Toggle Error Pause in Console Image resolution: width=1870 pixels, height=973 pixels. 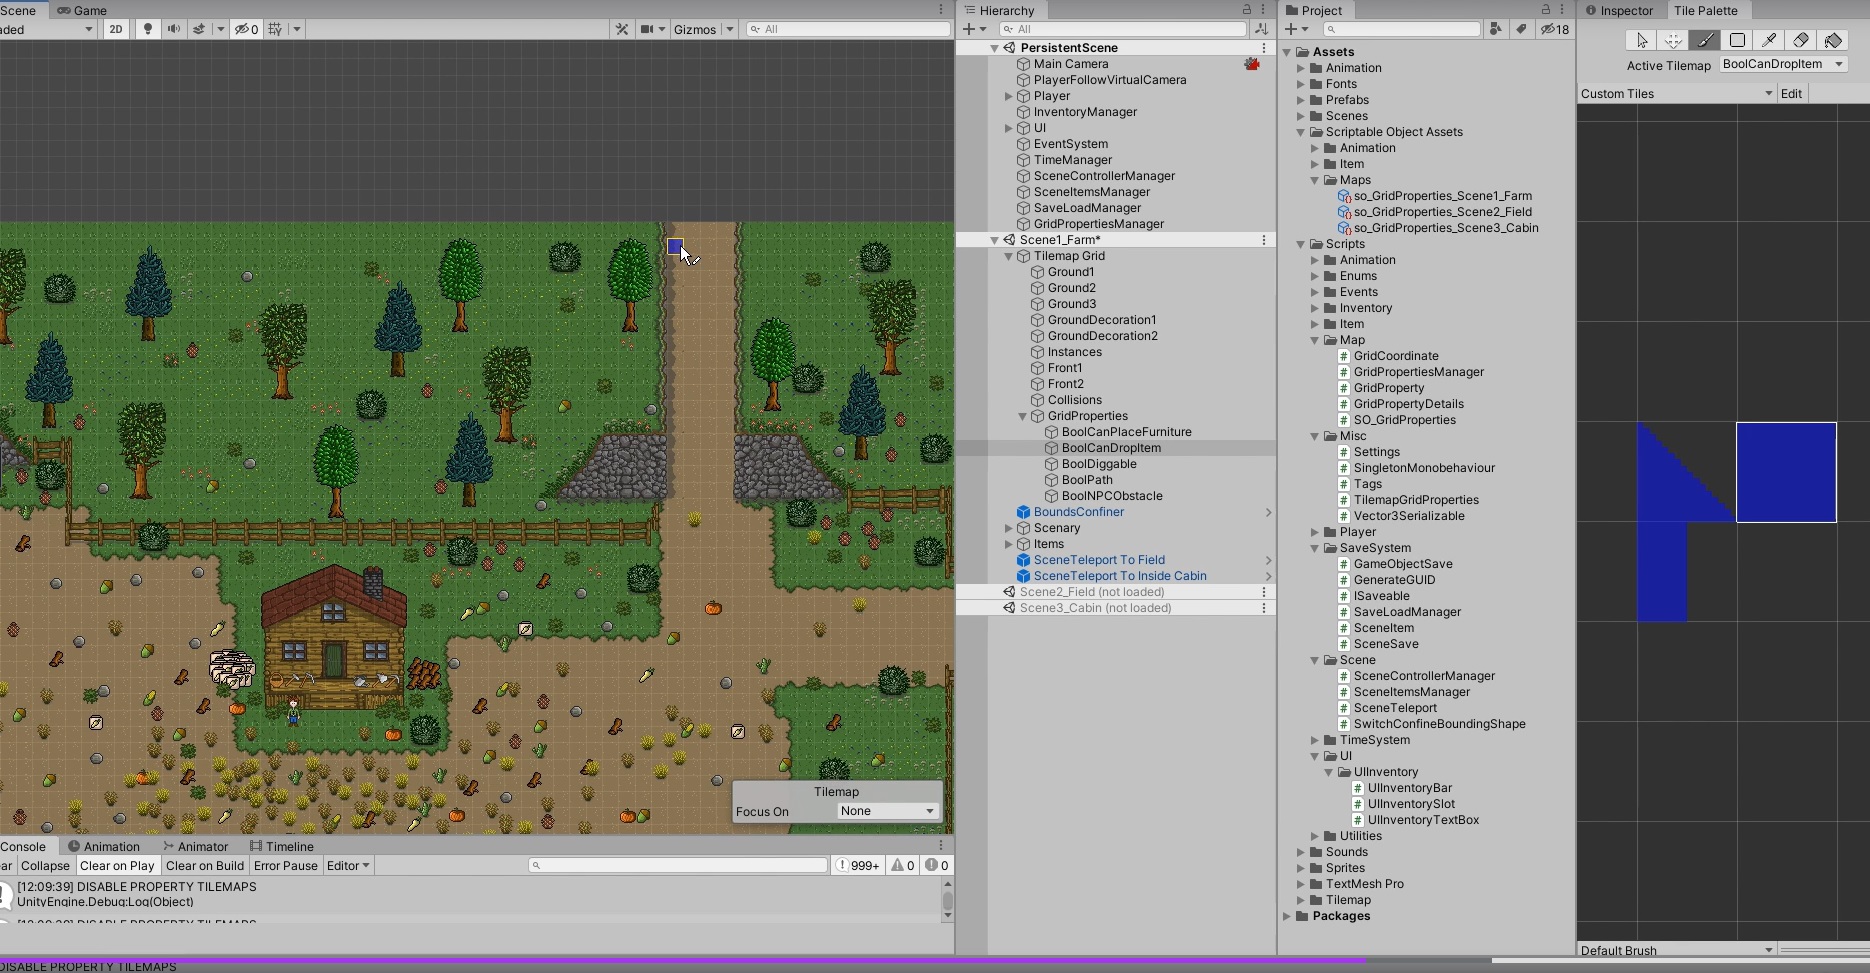(x=285, y=866)
